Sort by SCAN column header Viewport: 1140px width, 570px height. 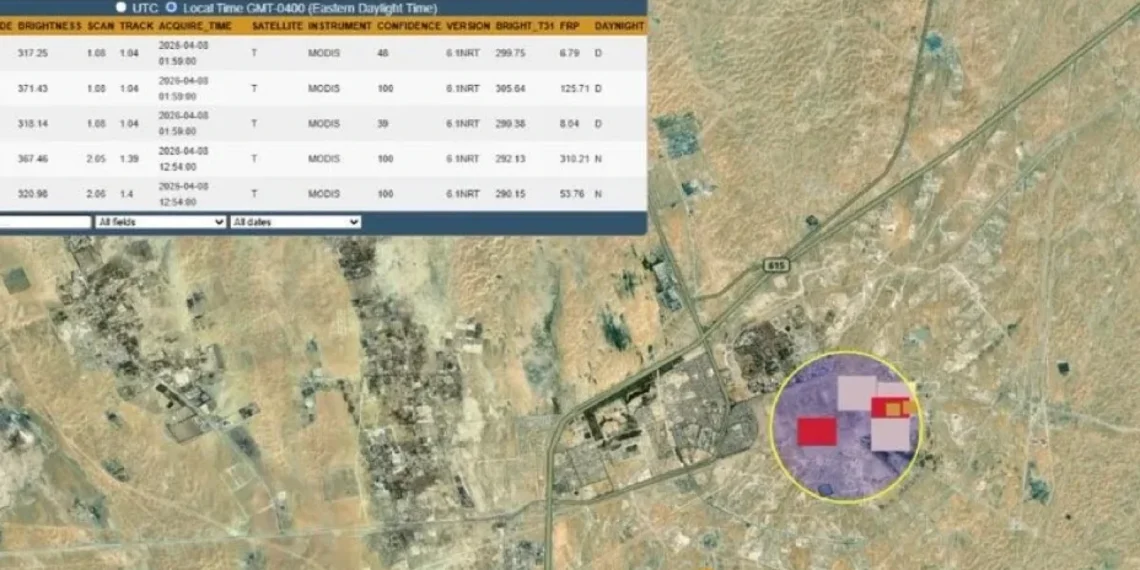pos(100,25)
